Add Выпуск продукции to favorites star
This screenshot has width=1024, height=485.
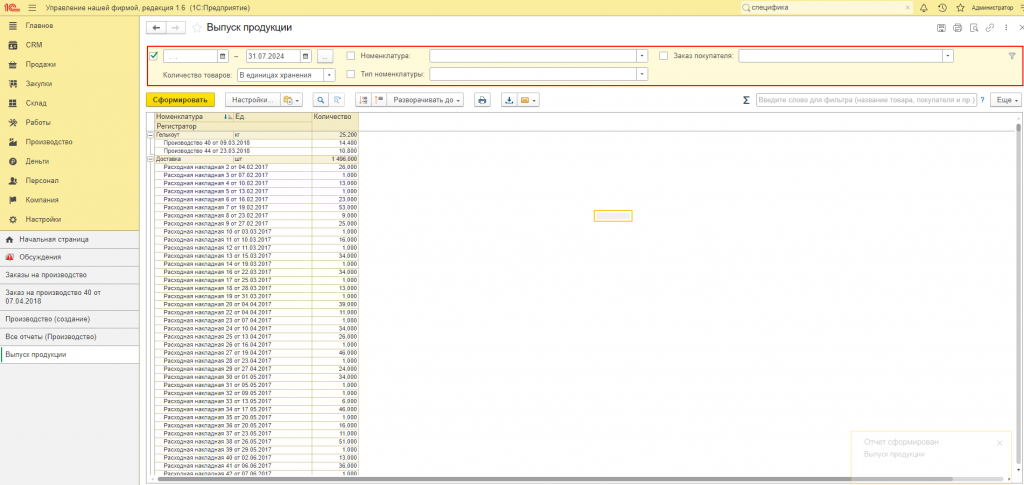coord(197,27)
